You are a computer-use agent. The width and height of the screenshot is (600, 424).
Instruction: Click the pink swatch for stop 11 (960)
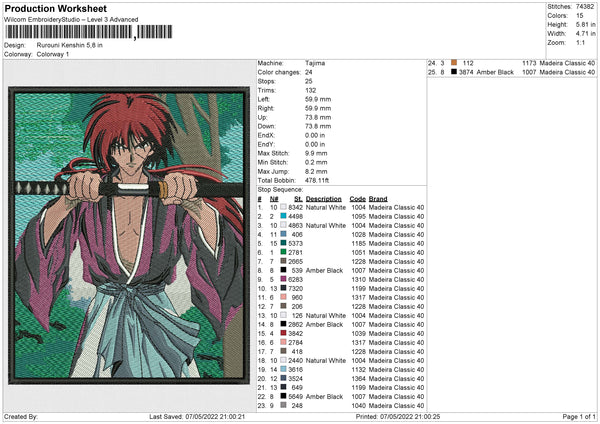[283, 297]
